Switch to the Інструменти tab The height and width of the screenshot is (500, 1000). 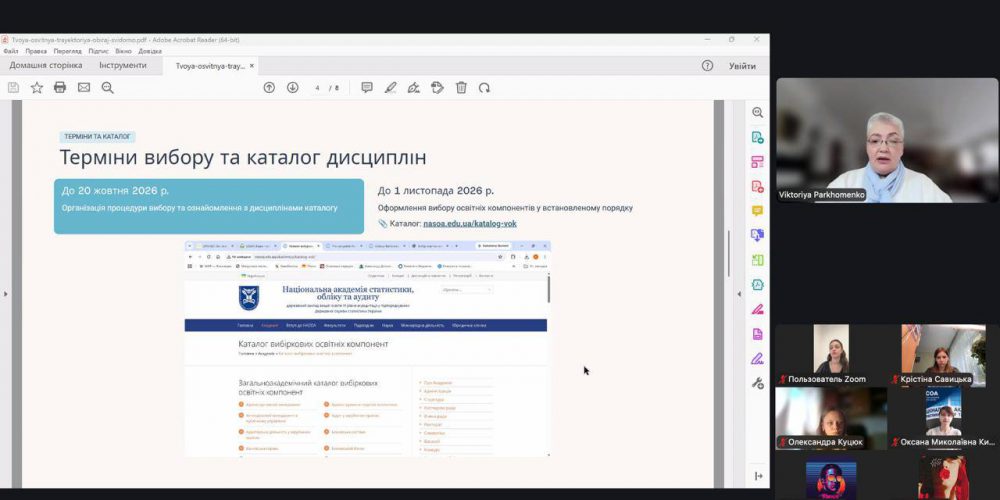[123, 66]
